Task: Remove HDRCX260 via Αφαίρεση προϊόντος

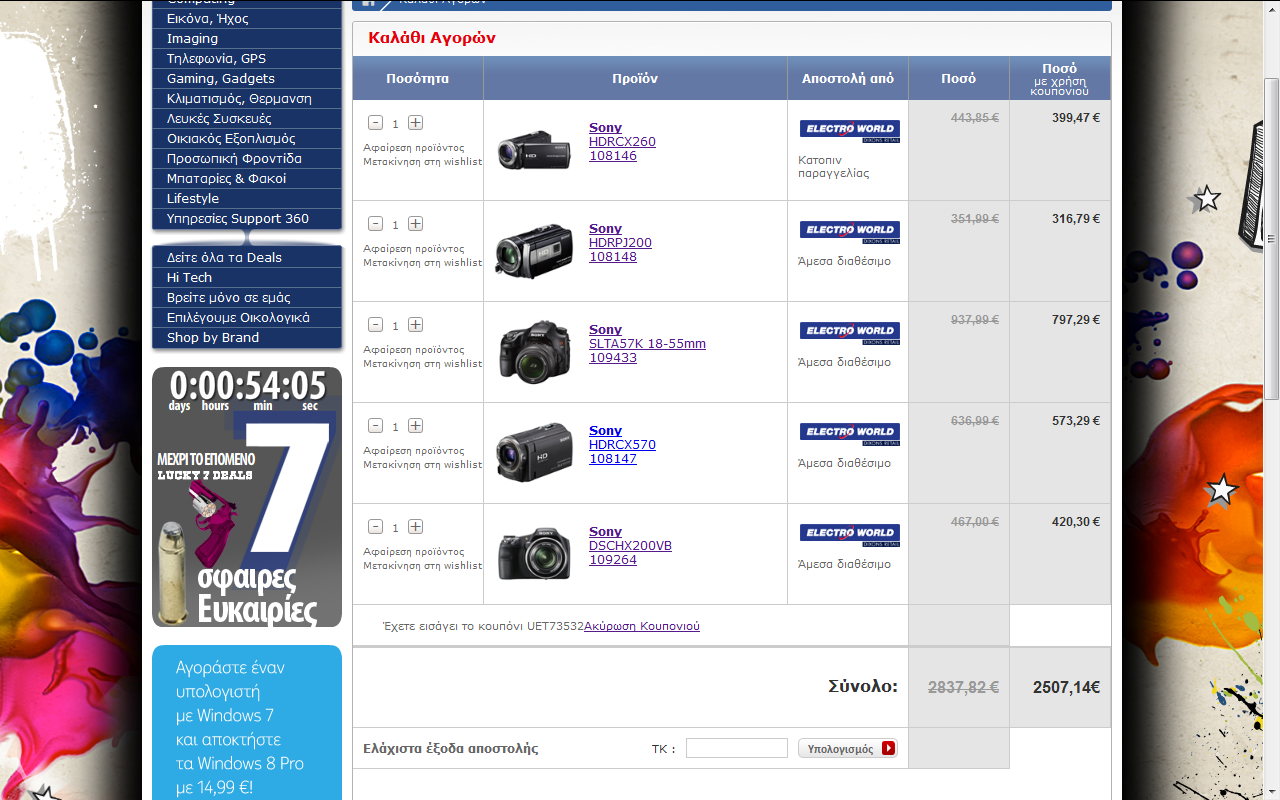Action: (414, 148)
